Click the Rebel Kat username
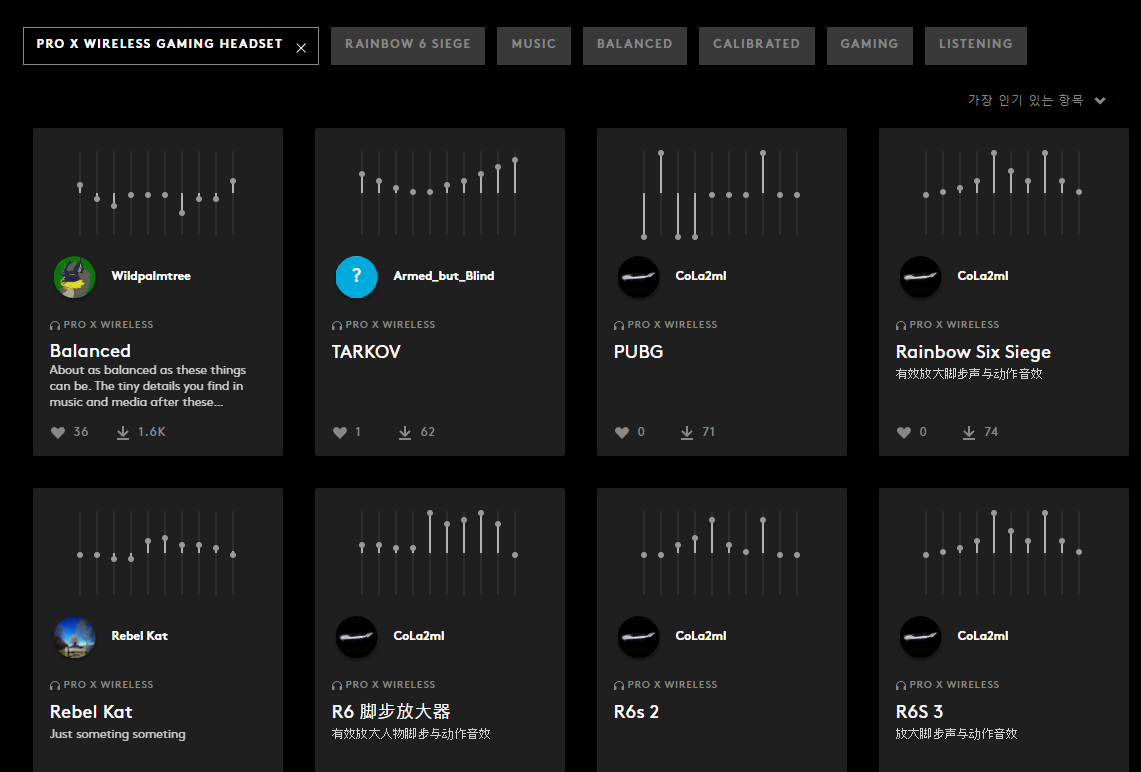The width and height of the screenshot is (1141, 772). point(140,636)
